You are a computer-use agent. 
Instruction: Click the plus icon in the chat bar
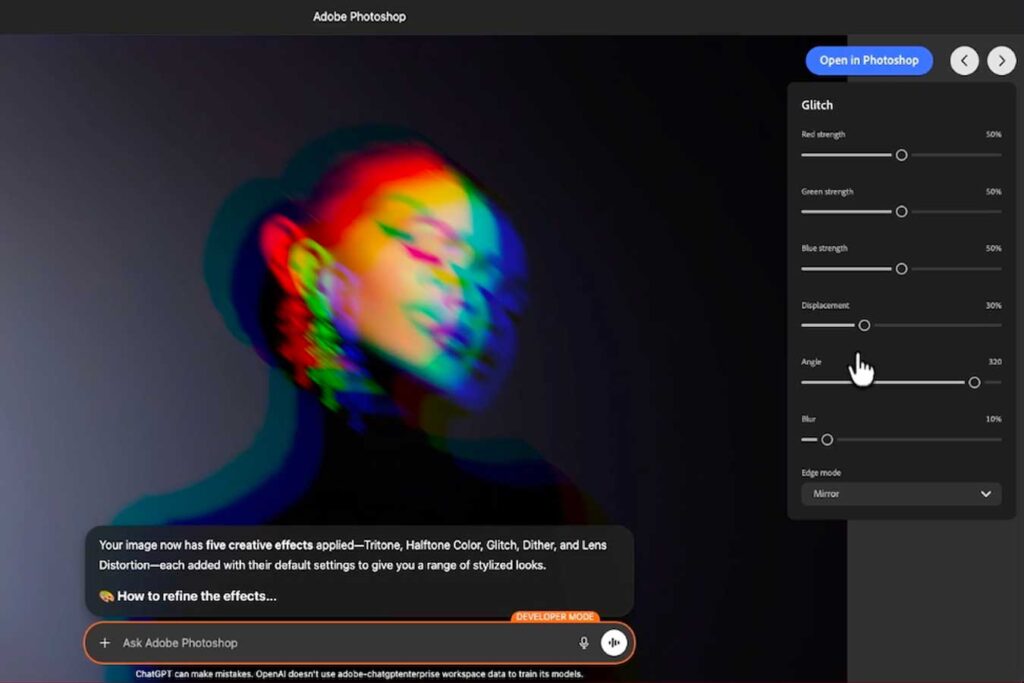104,643
